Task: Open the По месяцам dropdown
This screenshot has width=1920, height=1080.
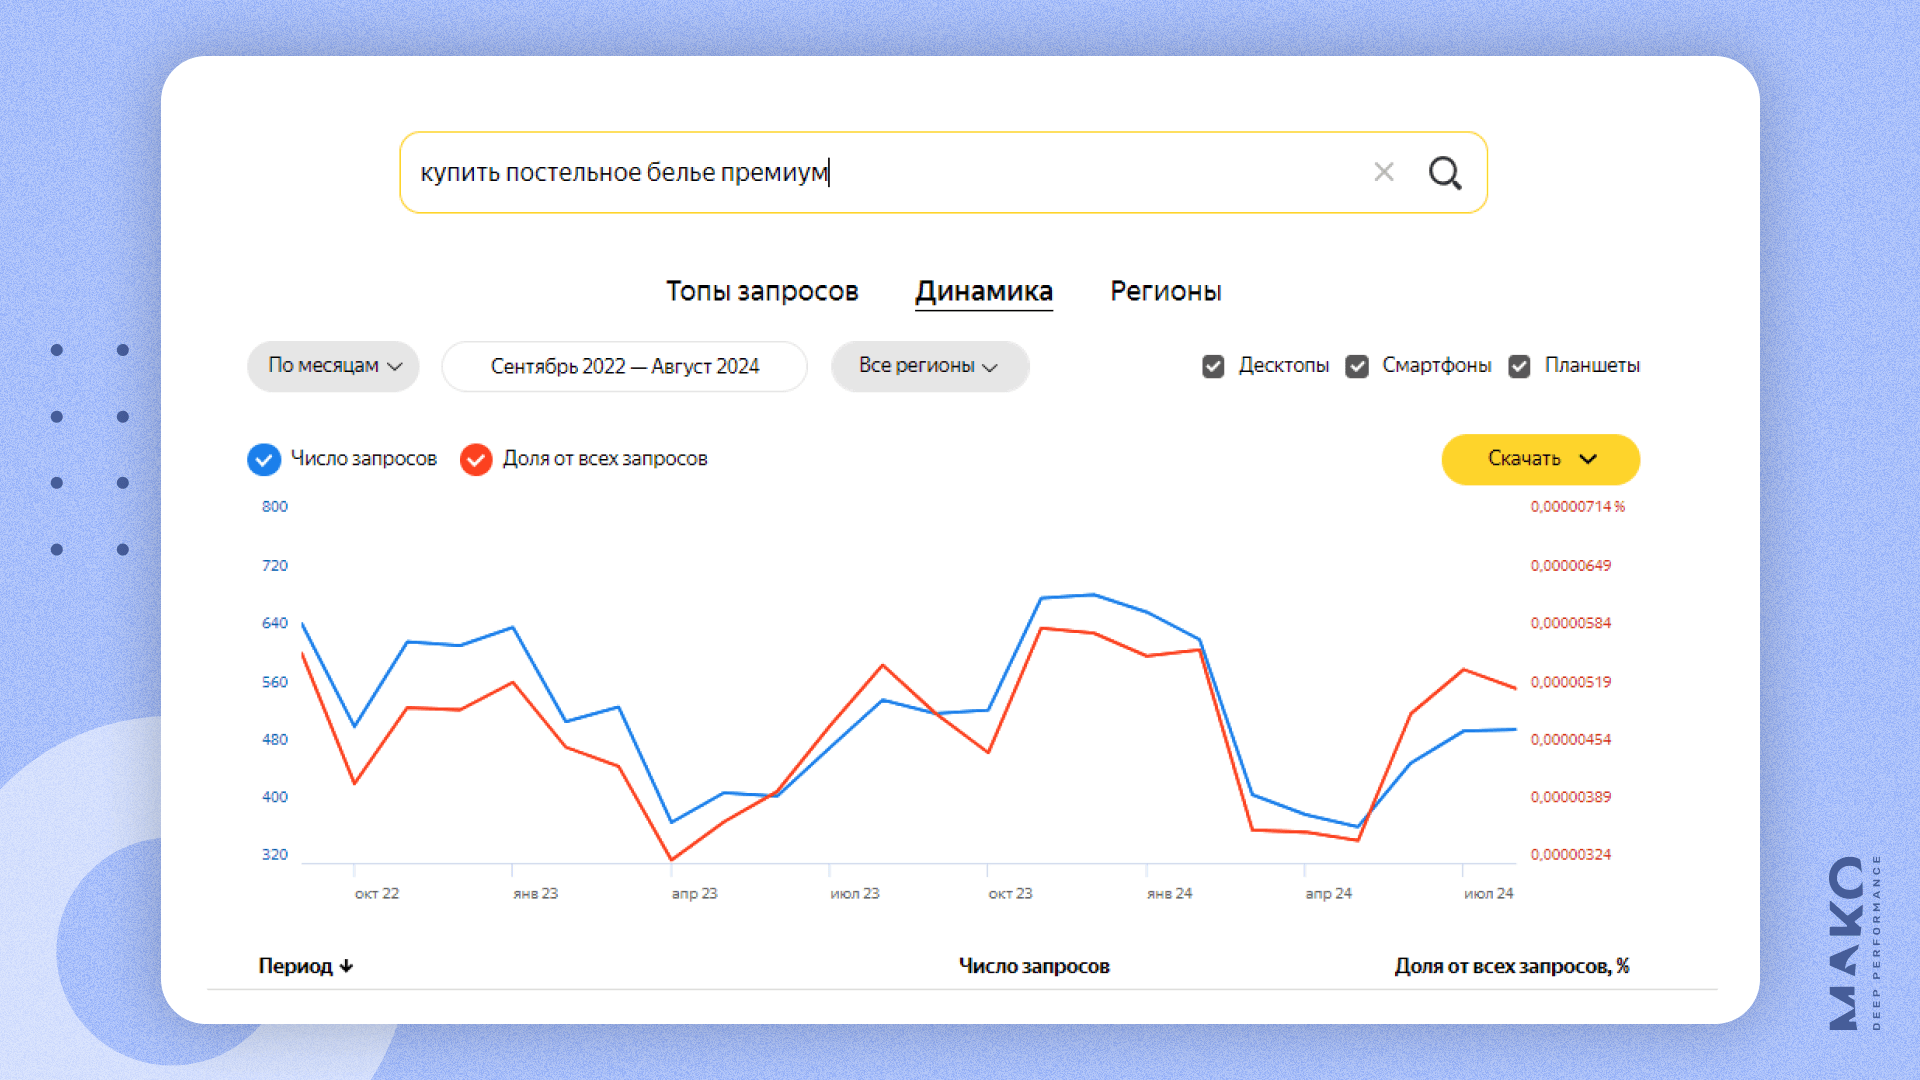Action: (x=333, y=366)
